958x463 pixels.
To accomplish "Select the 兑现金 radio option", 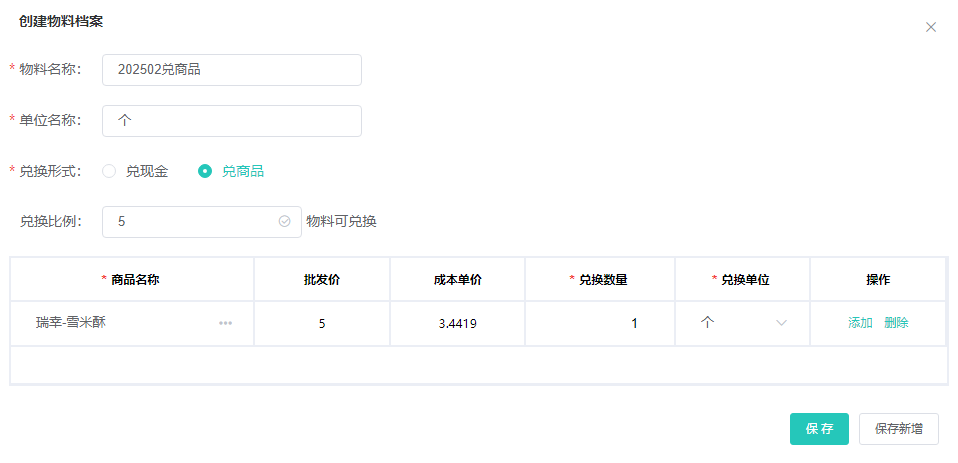I will click(109, 171).
